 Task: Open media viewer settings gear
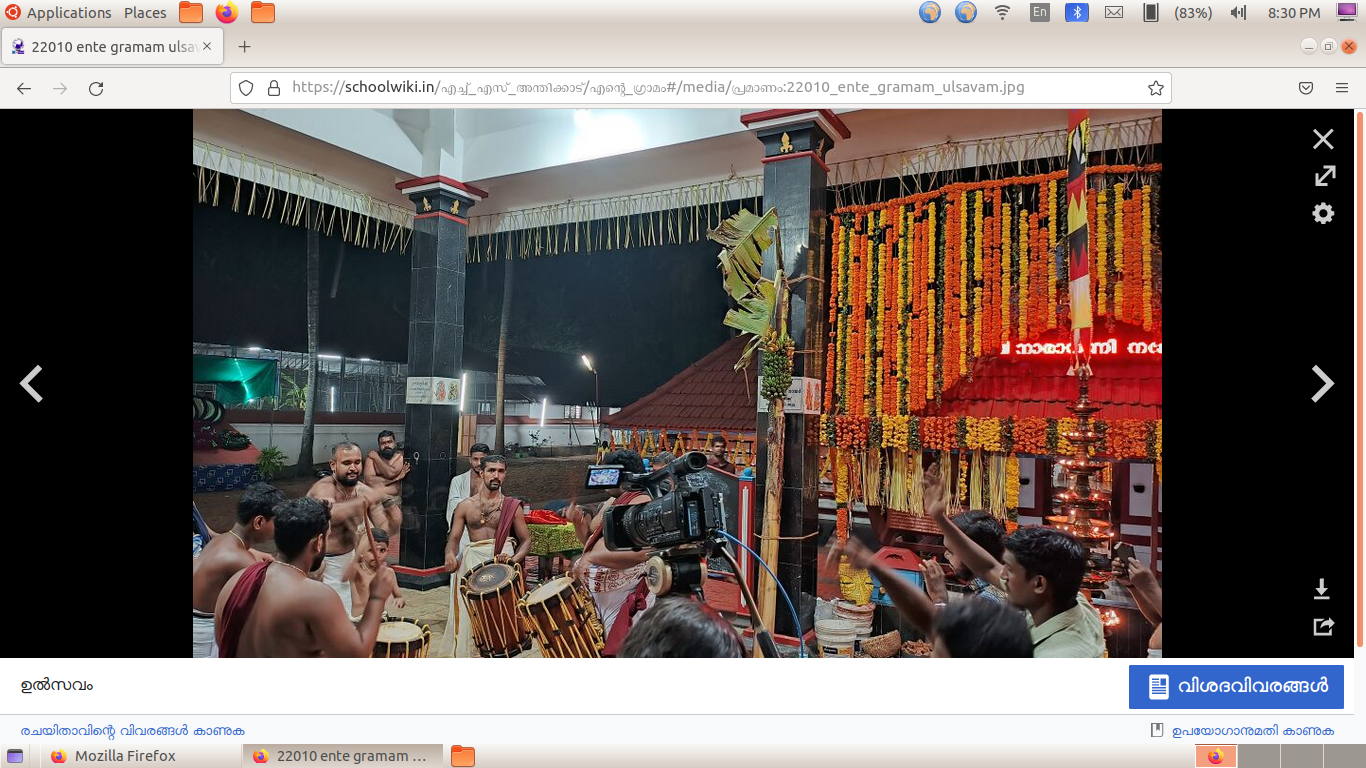(1323, 213)
